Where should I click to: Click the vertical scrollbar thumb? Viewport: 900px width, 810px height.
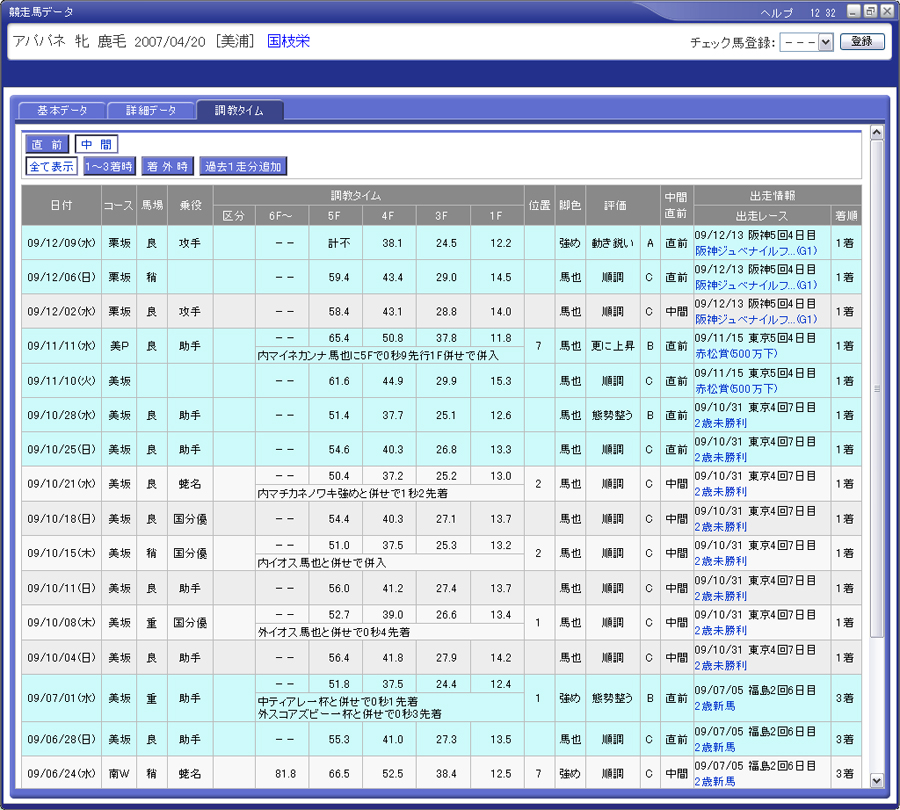(877, 390)
